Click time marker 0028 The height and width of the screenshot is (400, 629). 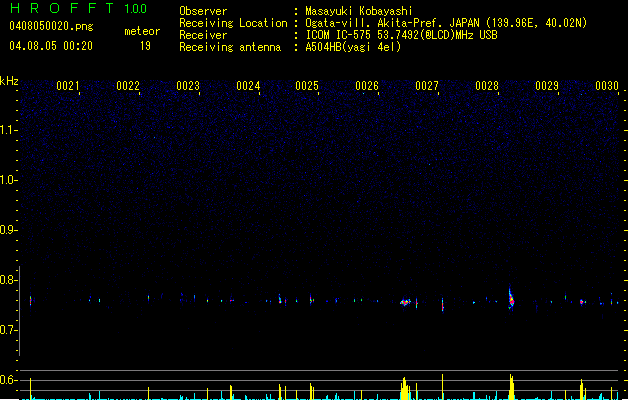pos(487,85)
